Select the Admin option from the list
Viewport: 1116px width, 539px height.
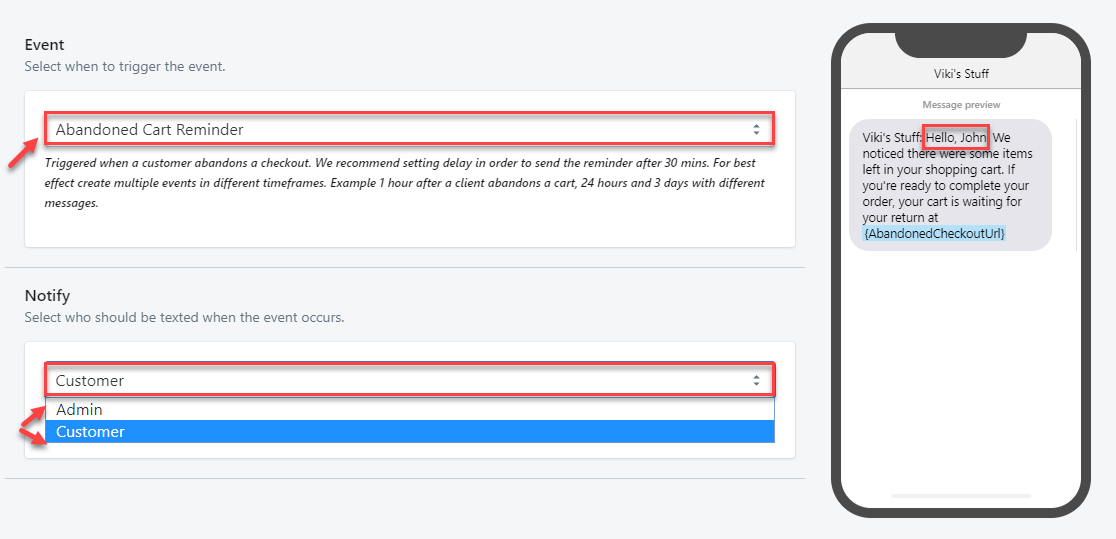(409, 409)
